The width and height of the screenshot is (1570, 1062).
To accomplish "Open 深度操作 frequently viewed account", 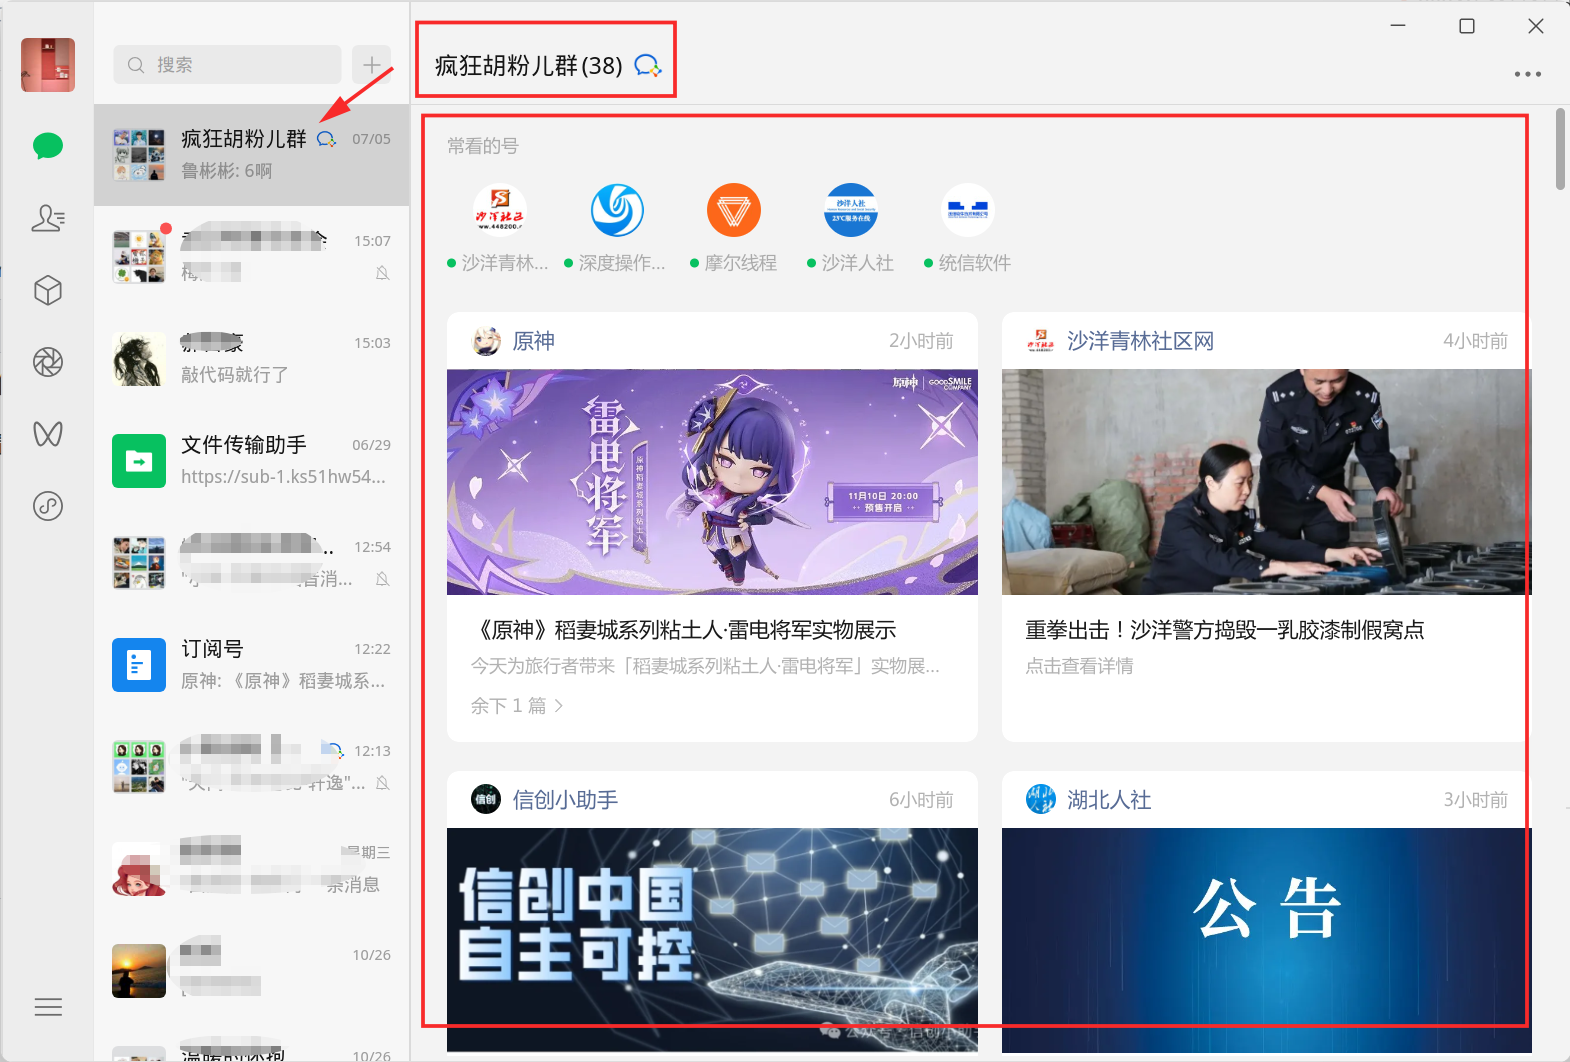I will tap(617, 228).
